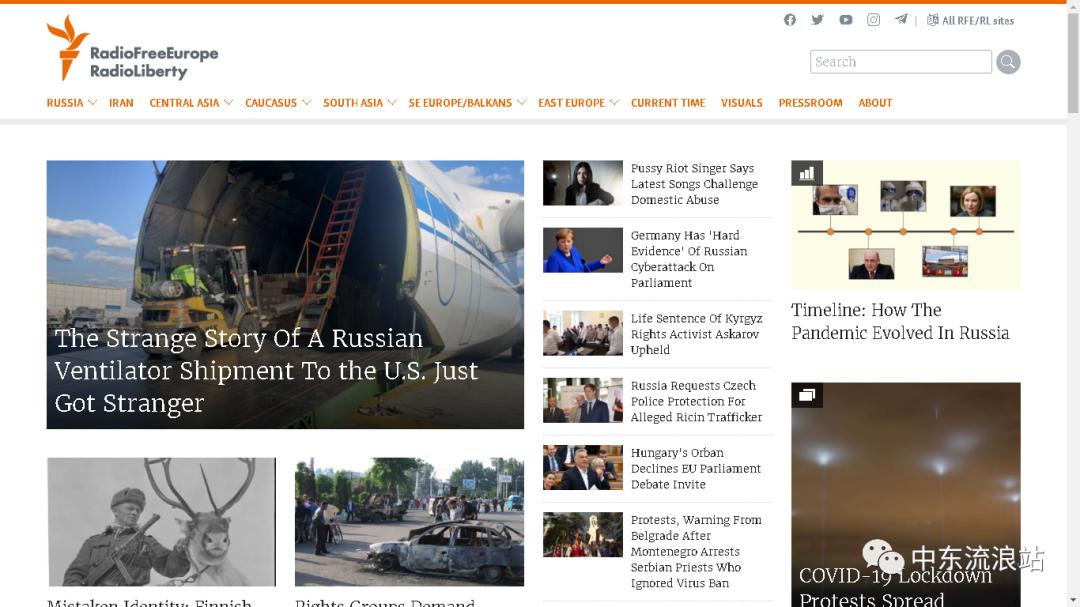Expand the East Europe menu chevron
Image resolution: width=1080 pixels, height=607 pixels.
pos(614,103)
